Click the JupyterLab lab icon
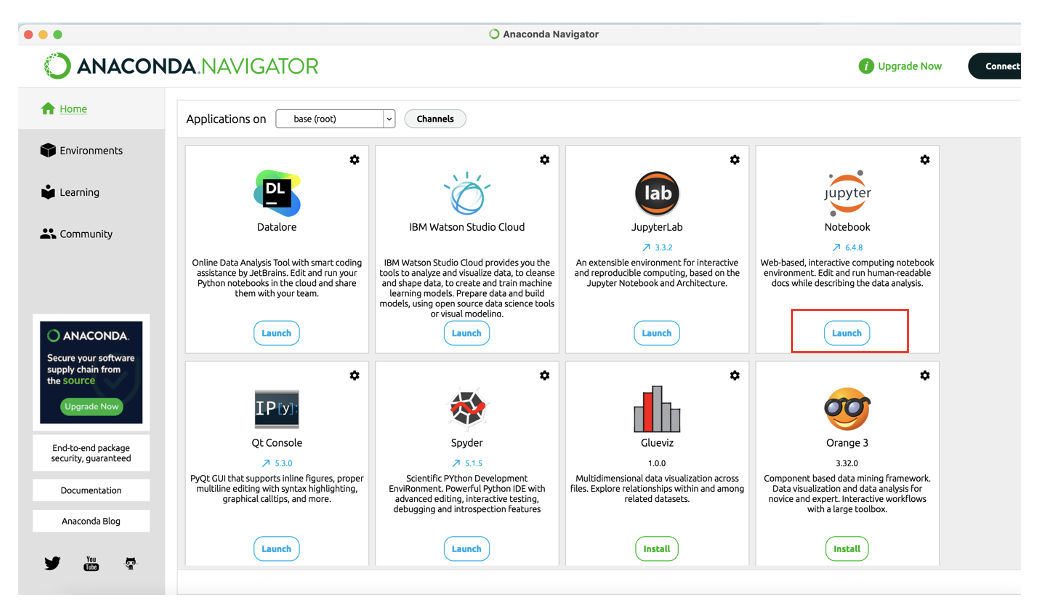Viewport: 1052px width, 606px height. (657, 193)
